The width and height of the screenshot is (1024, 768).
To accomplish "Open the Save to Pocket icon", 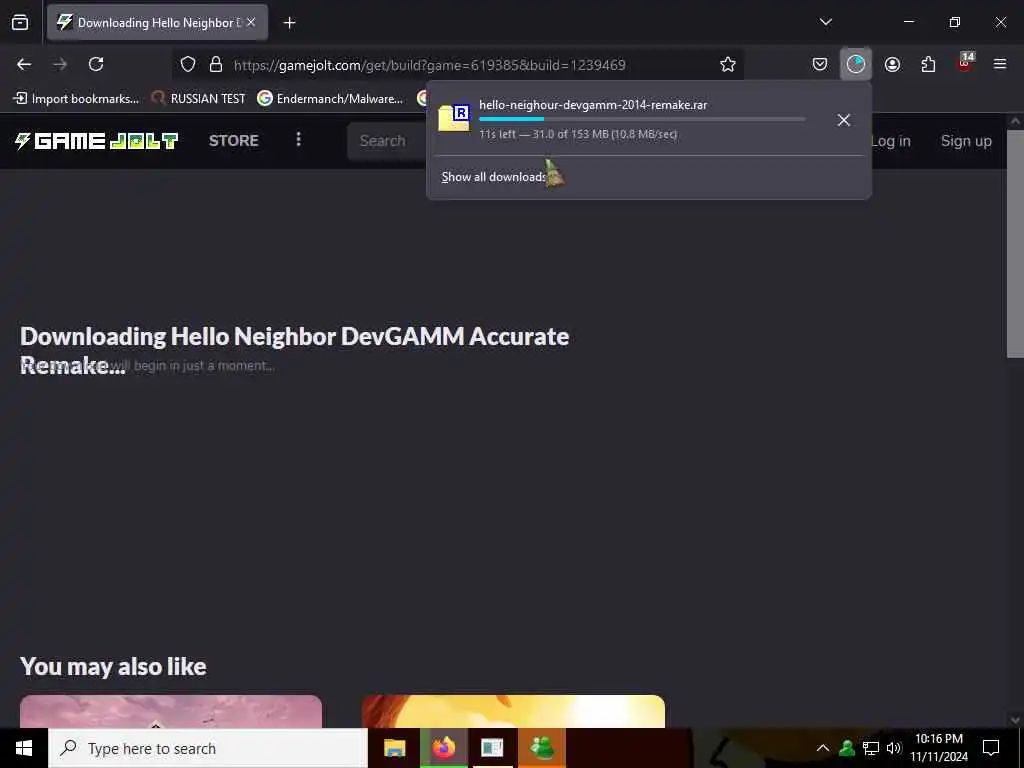I will click(x=820, y=64).
